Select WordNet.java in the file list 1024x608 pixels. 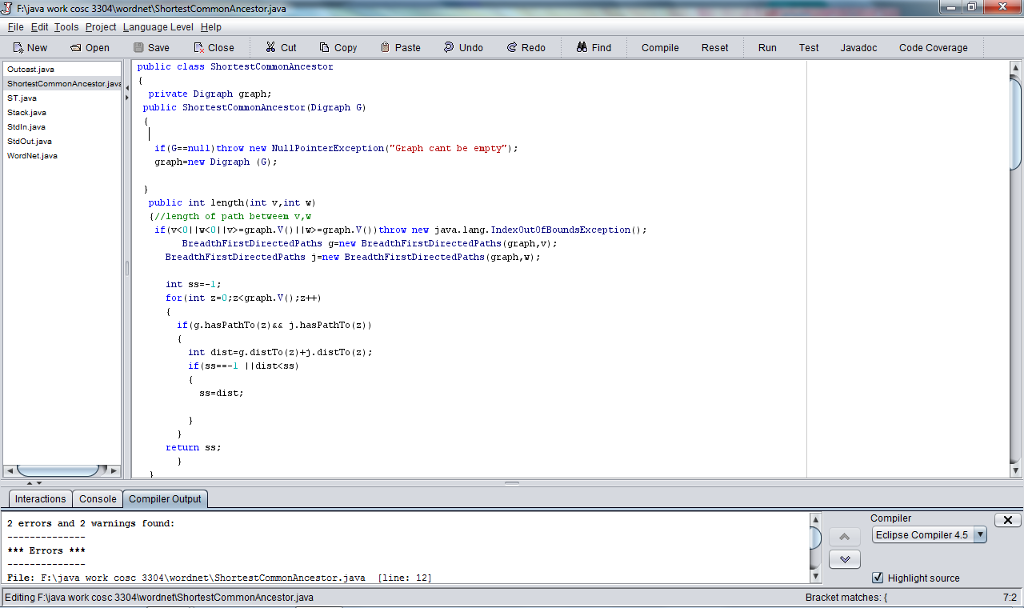point(32,155)
